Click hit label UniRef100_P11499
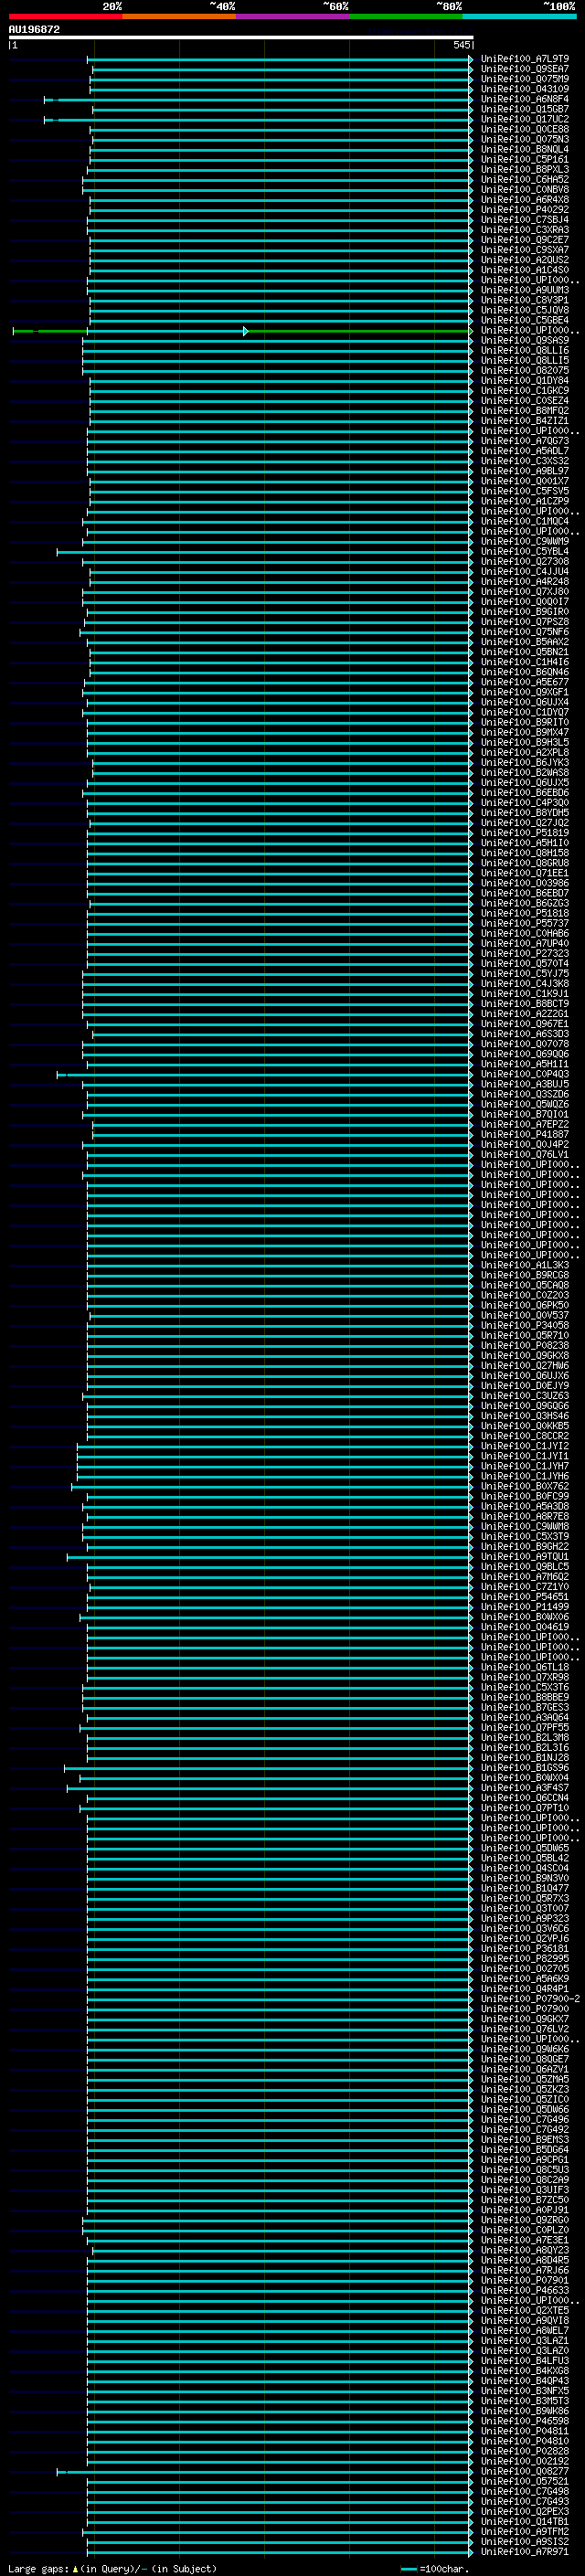The image size is (585, 2576). [x=524, y=1607]
